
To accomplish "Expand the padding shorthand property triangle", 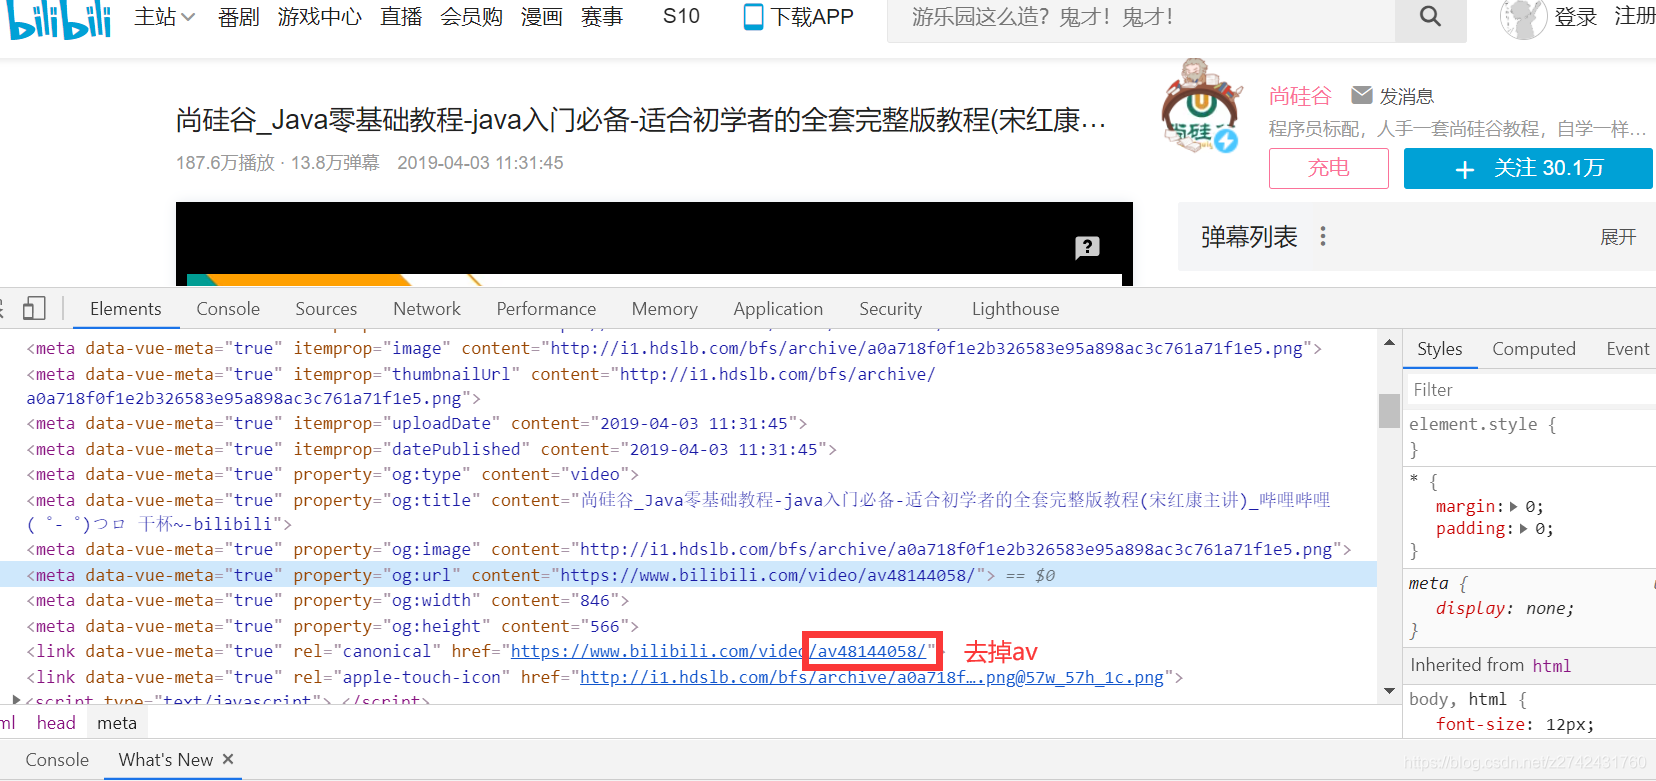I will pyautogui.click(x=1524, y=529).
